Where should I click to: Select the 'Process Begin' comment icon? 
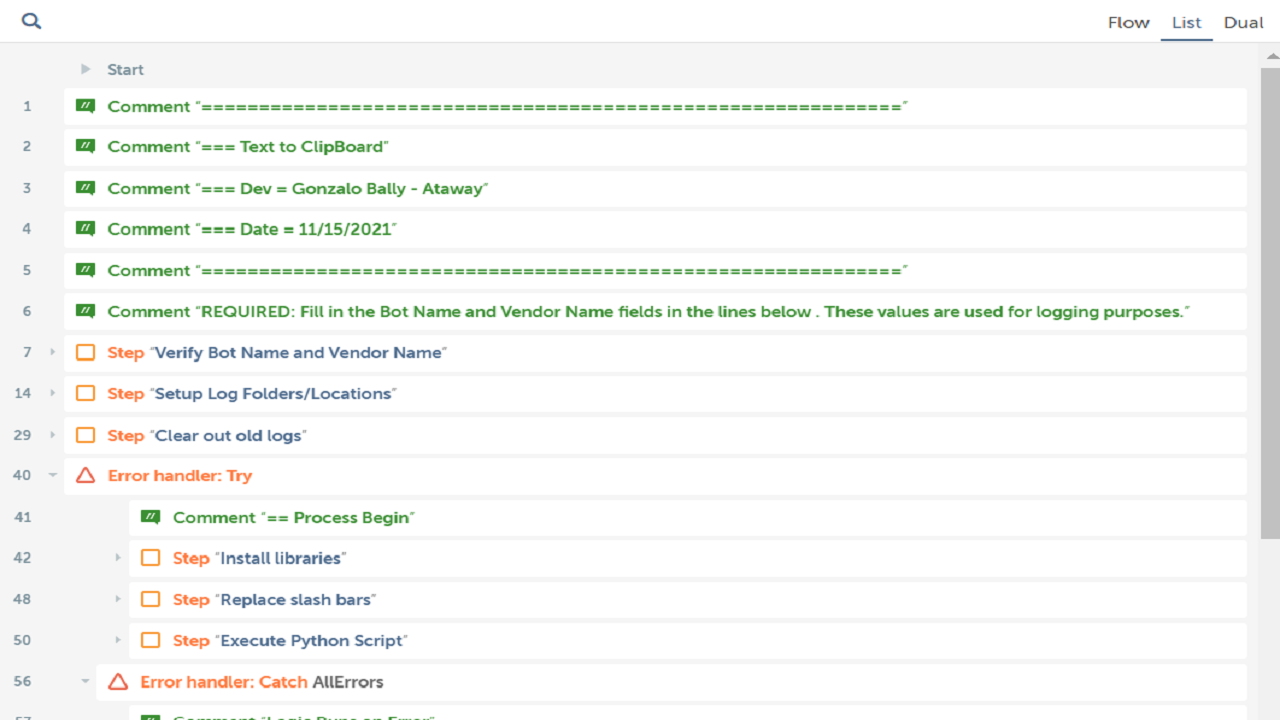click(151, 517)
